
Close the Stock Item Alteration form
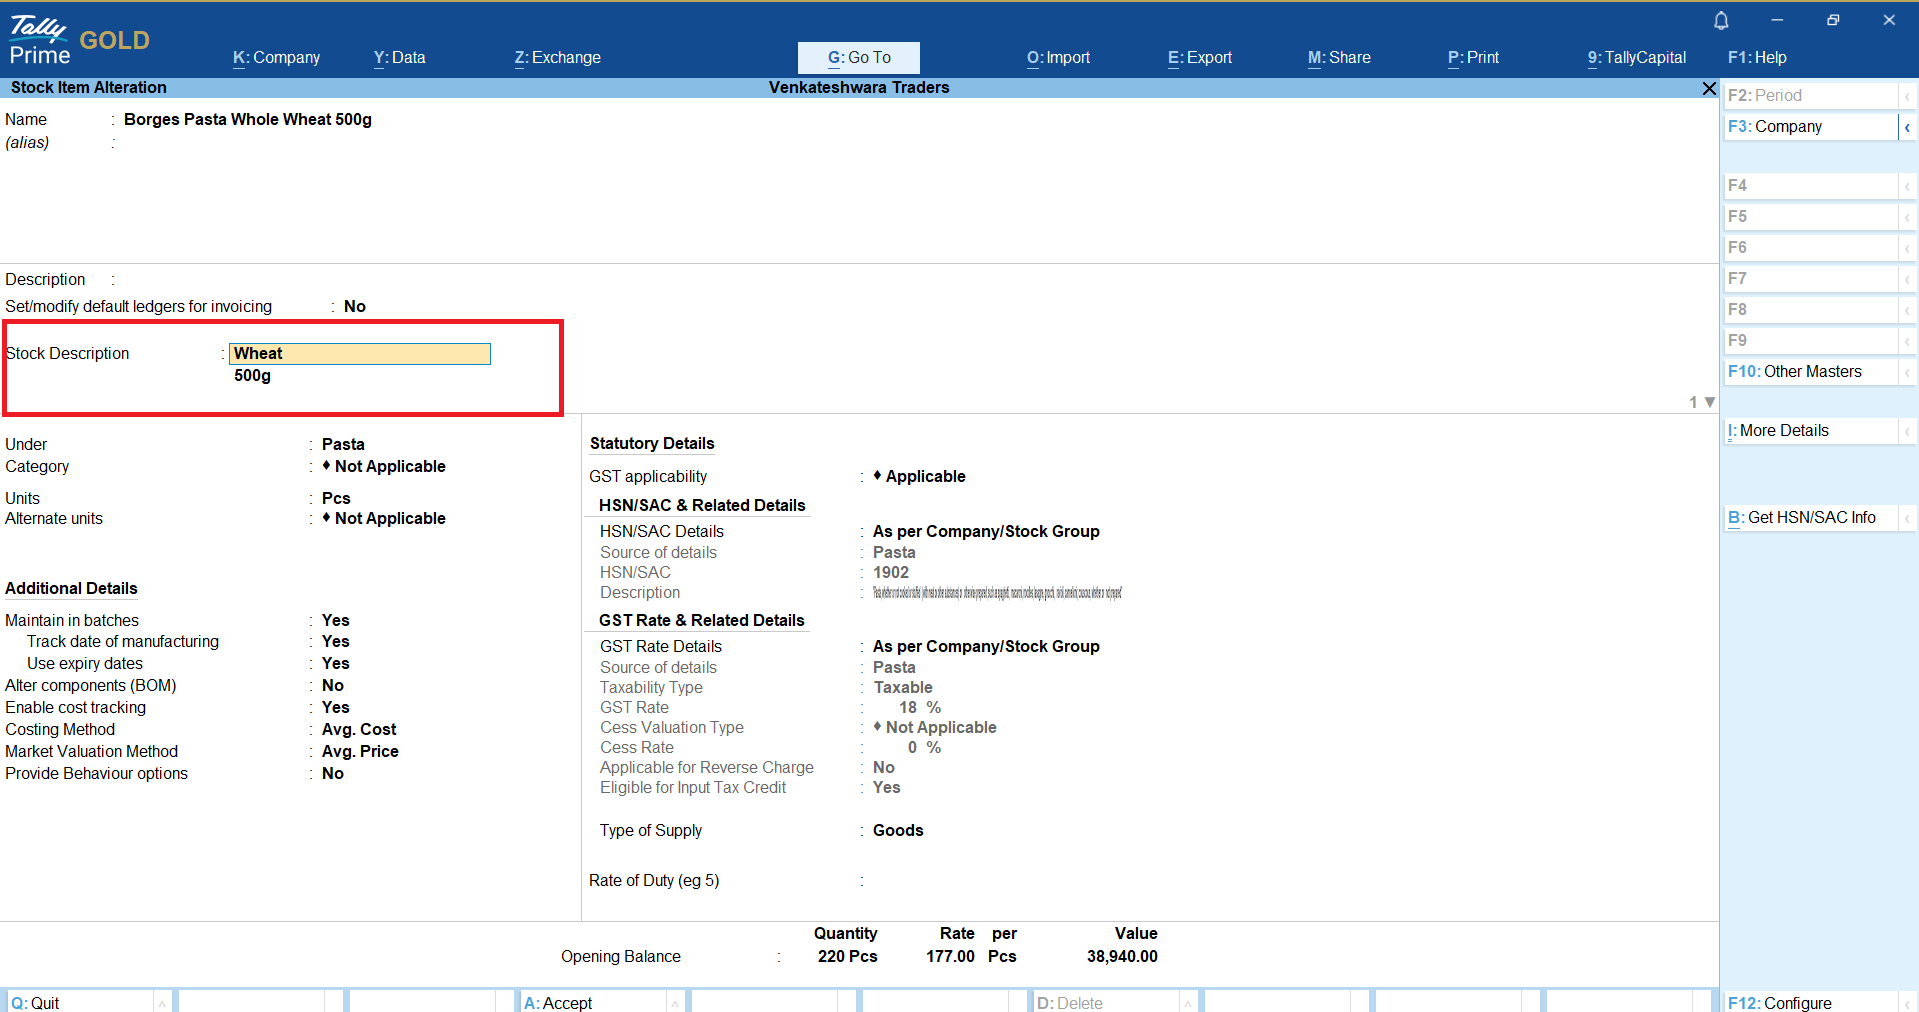click(1709, 89)
